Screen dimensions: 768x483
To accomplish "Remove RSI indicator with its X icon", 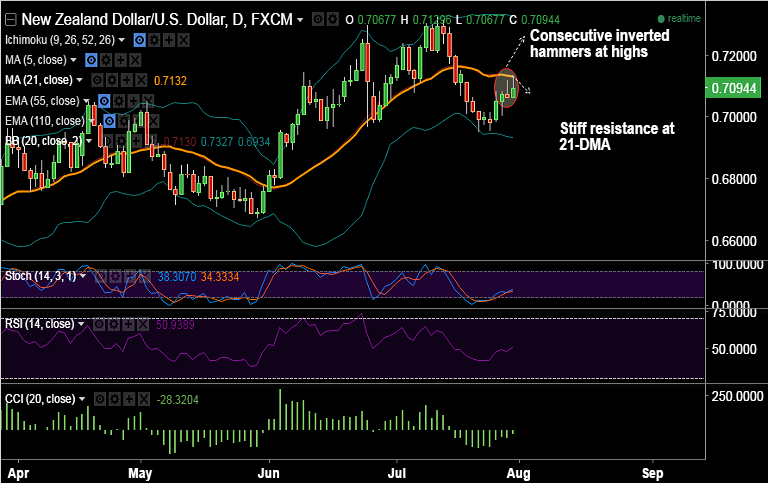I will pyautogui.click(x=143, y=324).
